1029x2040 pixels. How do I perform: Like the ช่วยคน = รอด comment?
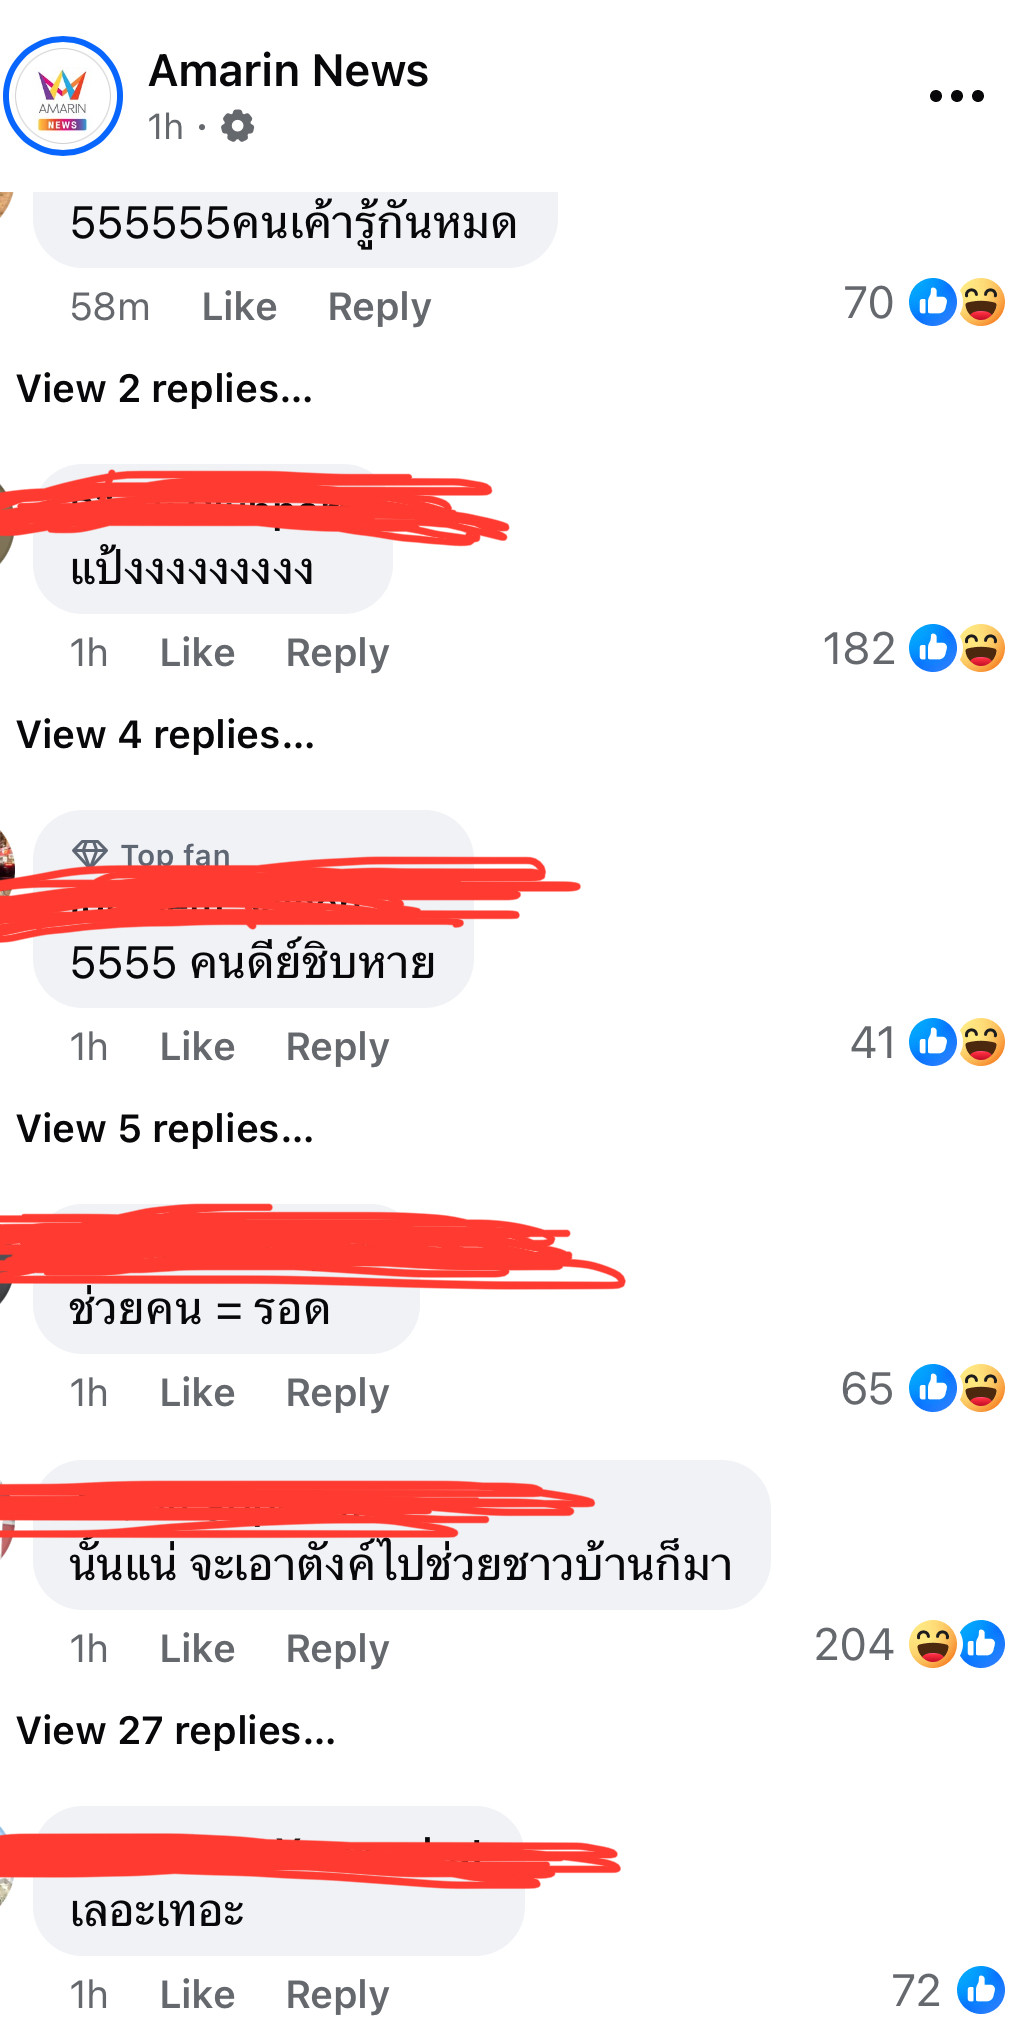pyautogui.click(x=197, y=1393)
